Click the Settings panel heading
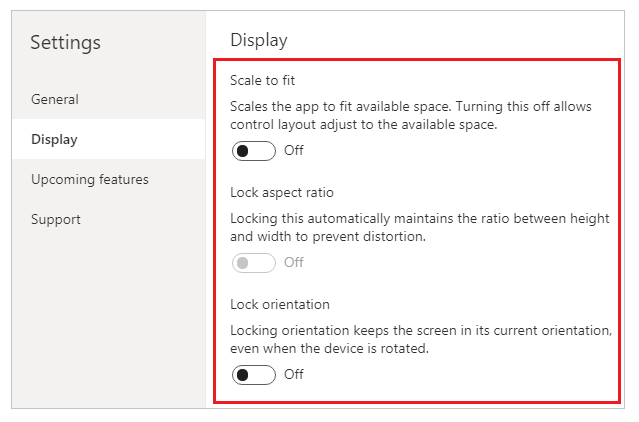 coord(65,42)
